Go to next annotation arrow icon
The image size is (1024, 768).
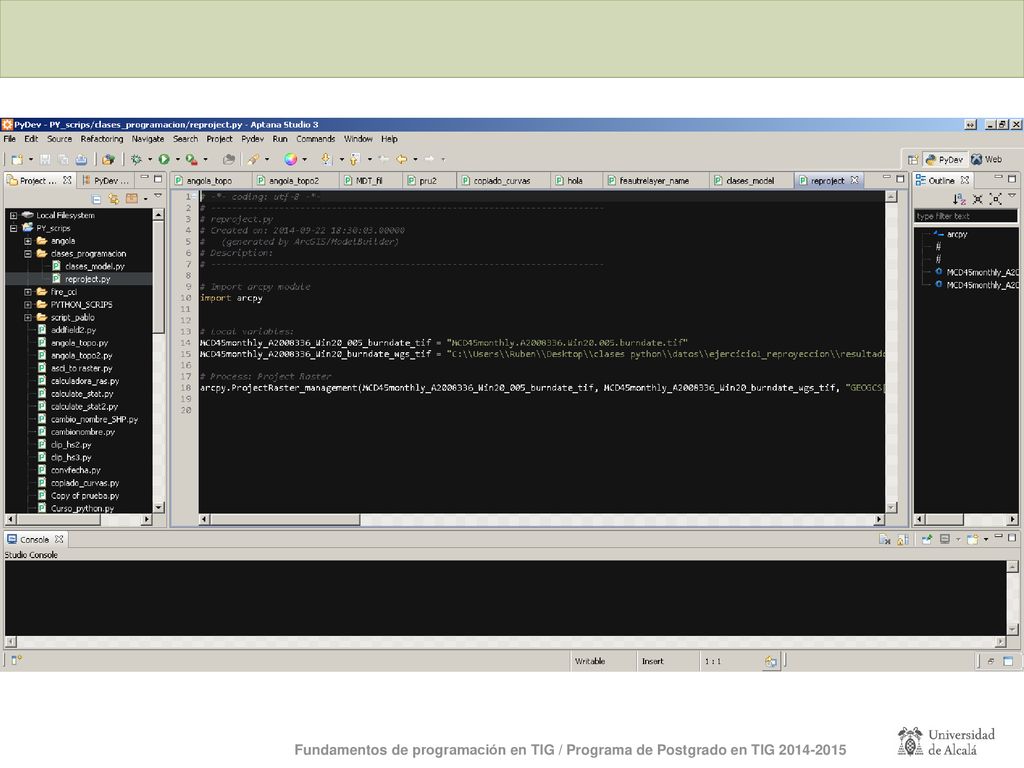pyautogui.click(x=326, y=159)
